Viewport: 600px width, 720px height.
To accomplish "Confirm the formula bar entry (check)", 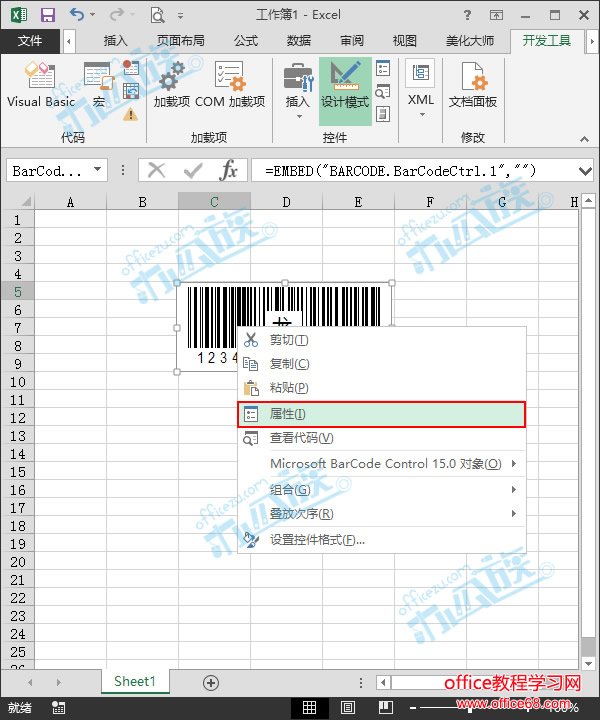I will pyautogui.click(x=193, y=171).
